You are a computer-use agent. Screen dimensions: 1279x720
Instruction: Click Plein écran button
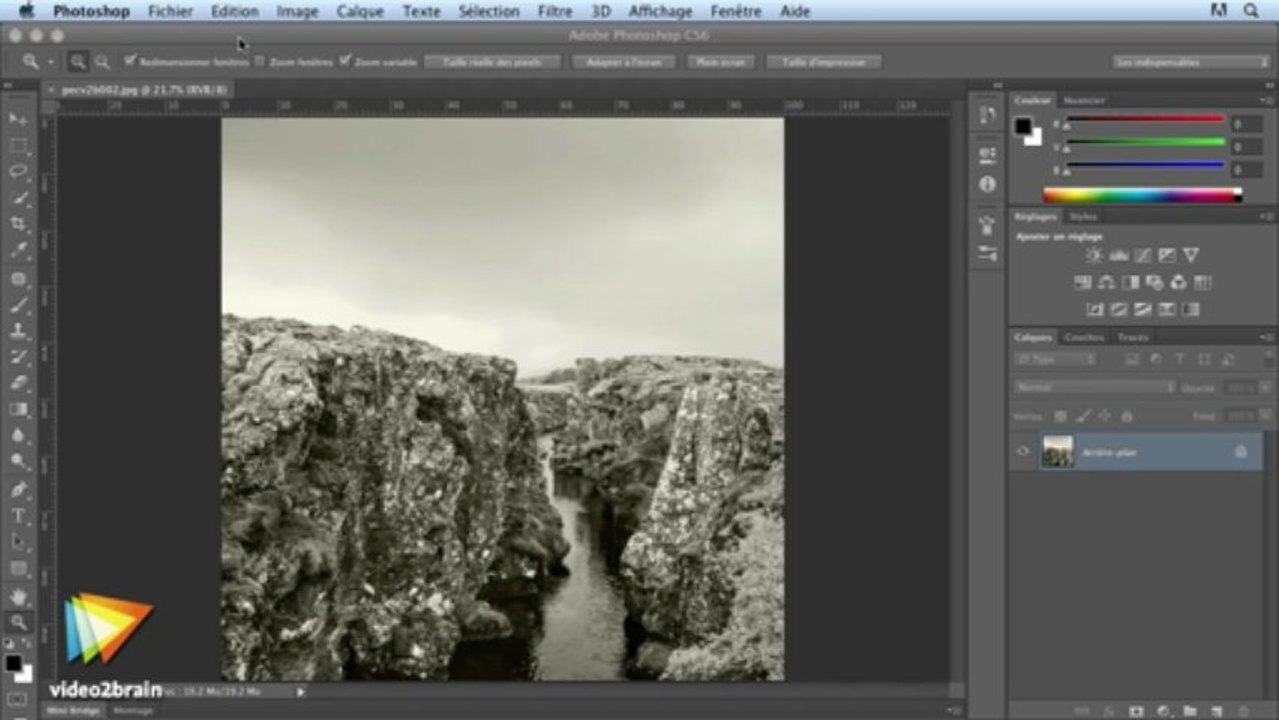[722, 62]
